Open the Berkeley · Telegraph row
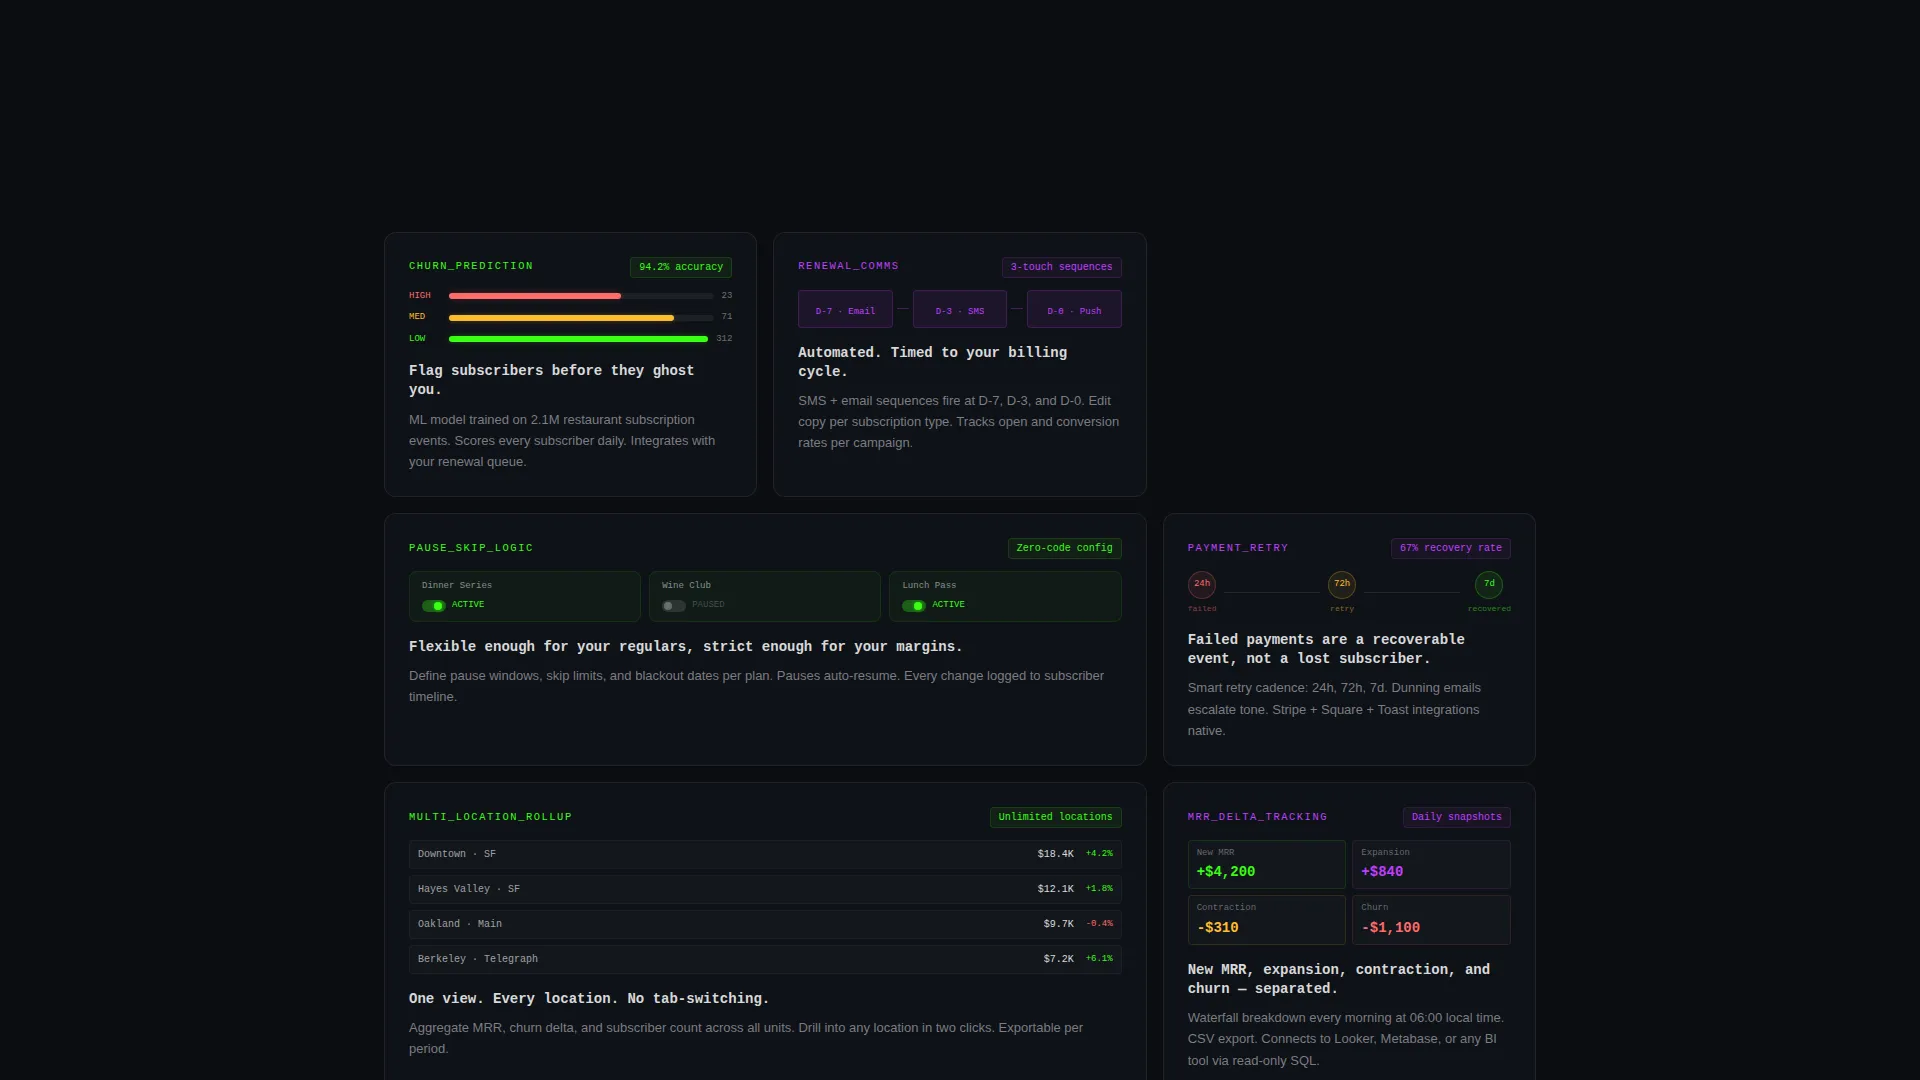 pyautogui.click(x=765, y=959)
